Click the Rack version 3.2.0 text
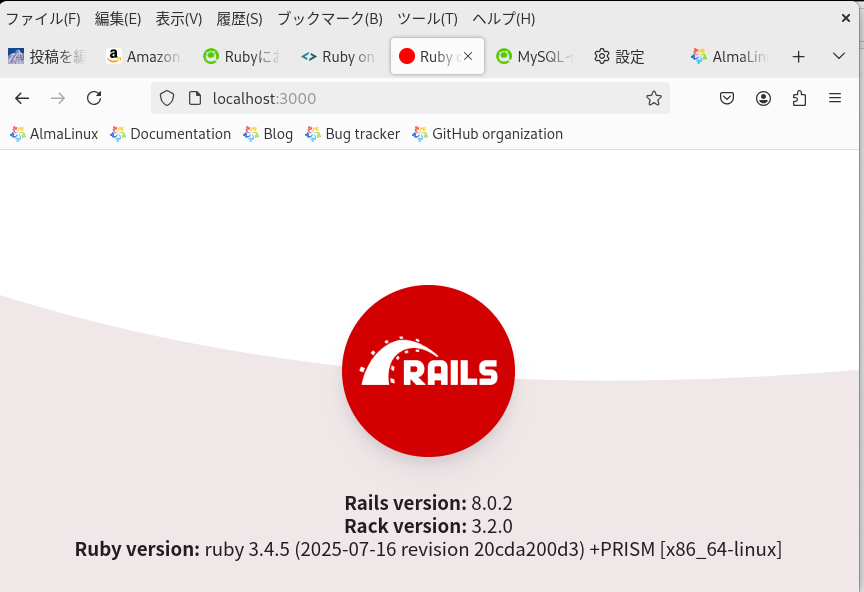 click(428, 526)
